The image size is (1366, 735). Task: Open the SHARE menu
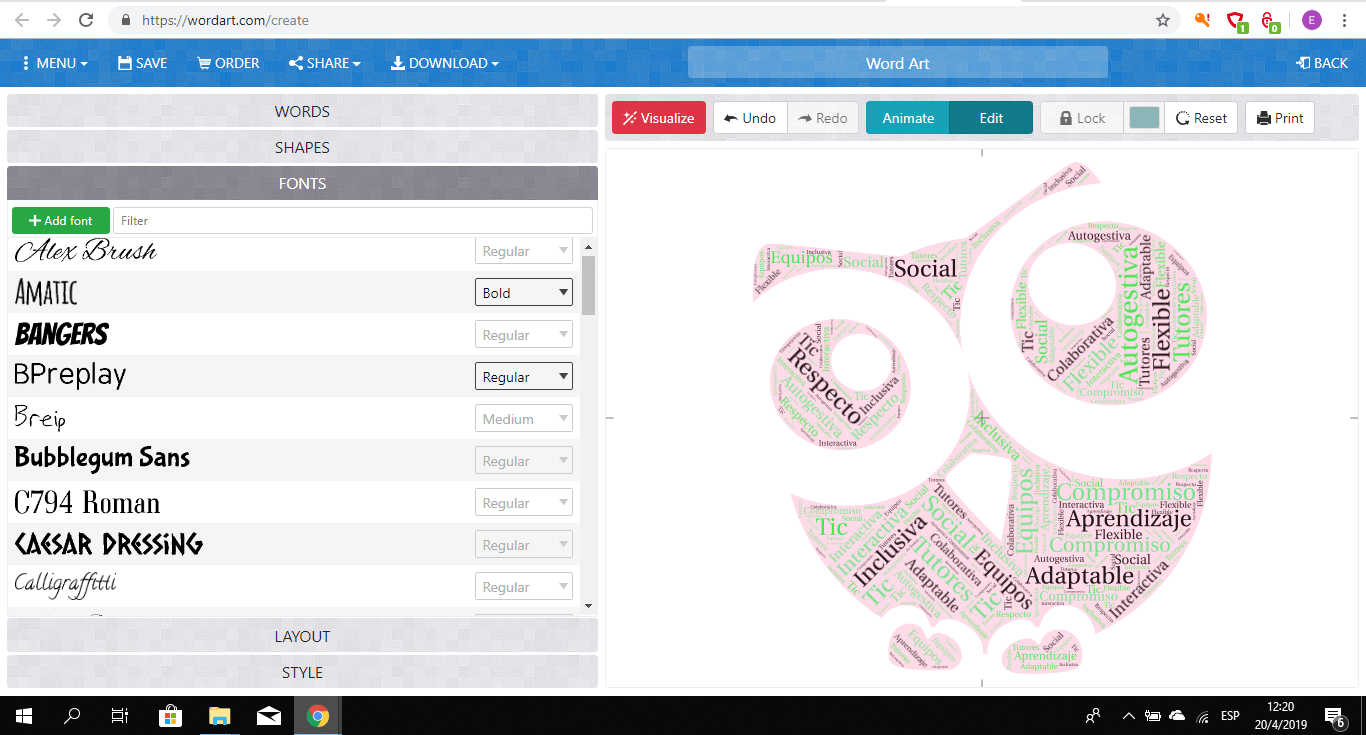[x=324, y=63]
